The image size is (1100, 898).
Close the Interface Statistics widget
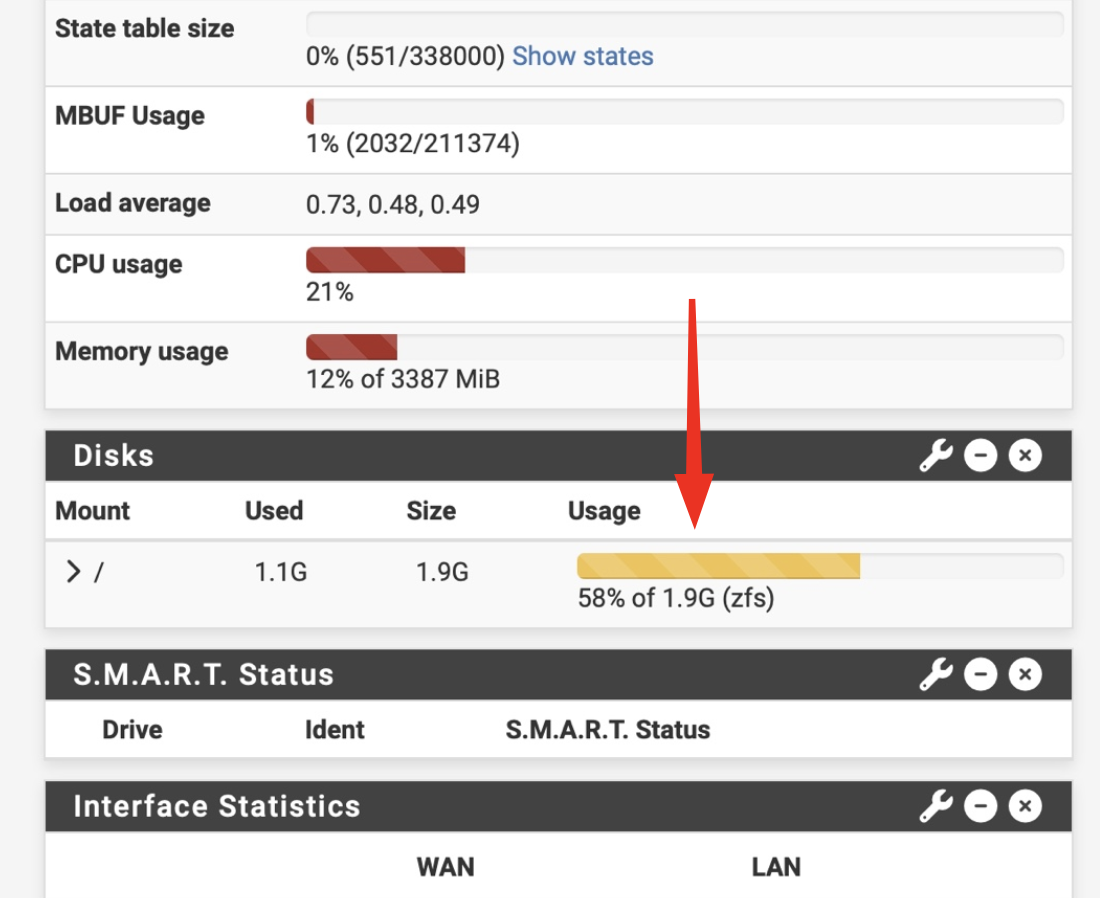[1024, 807]
